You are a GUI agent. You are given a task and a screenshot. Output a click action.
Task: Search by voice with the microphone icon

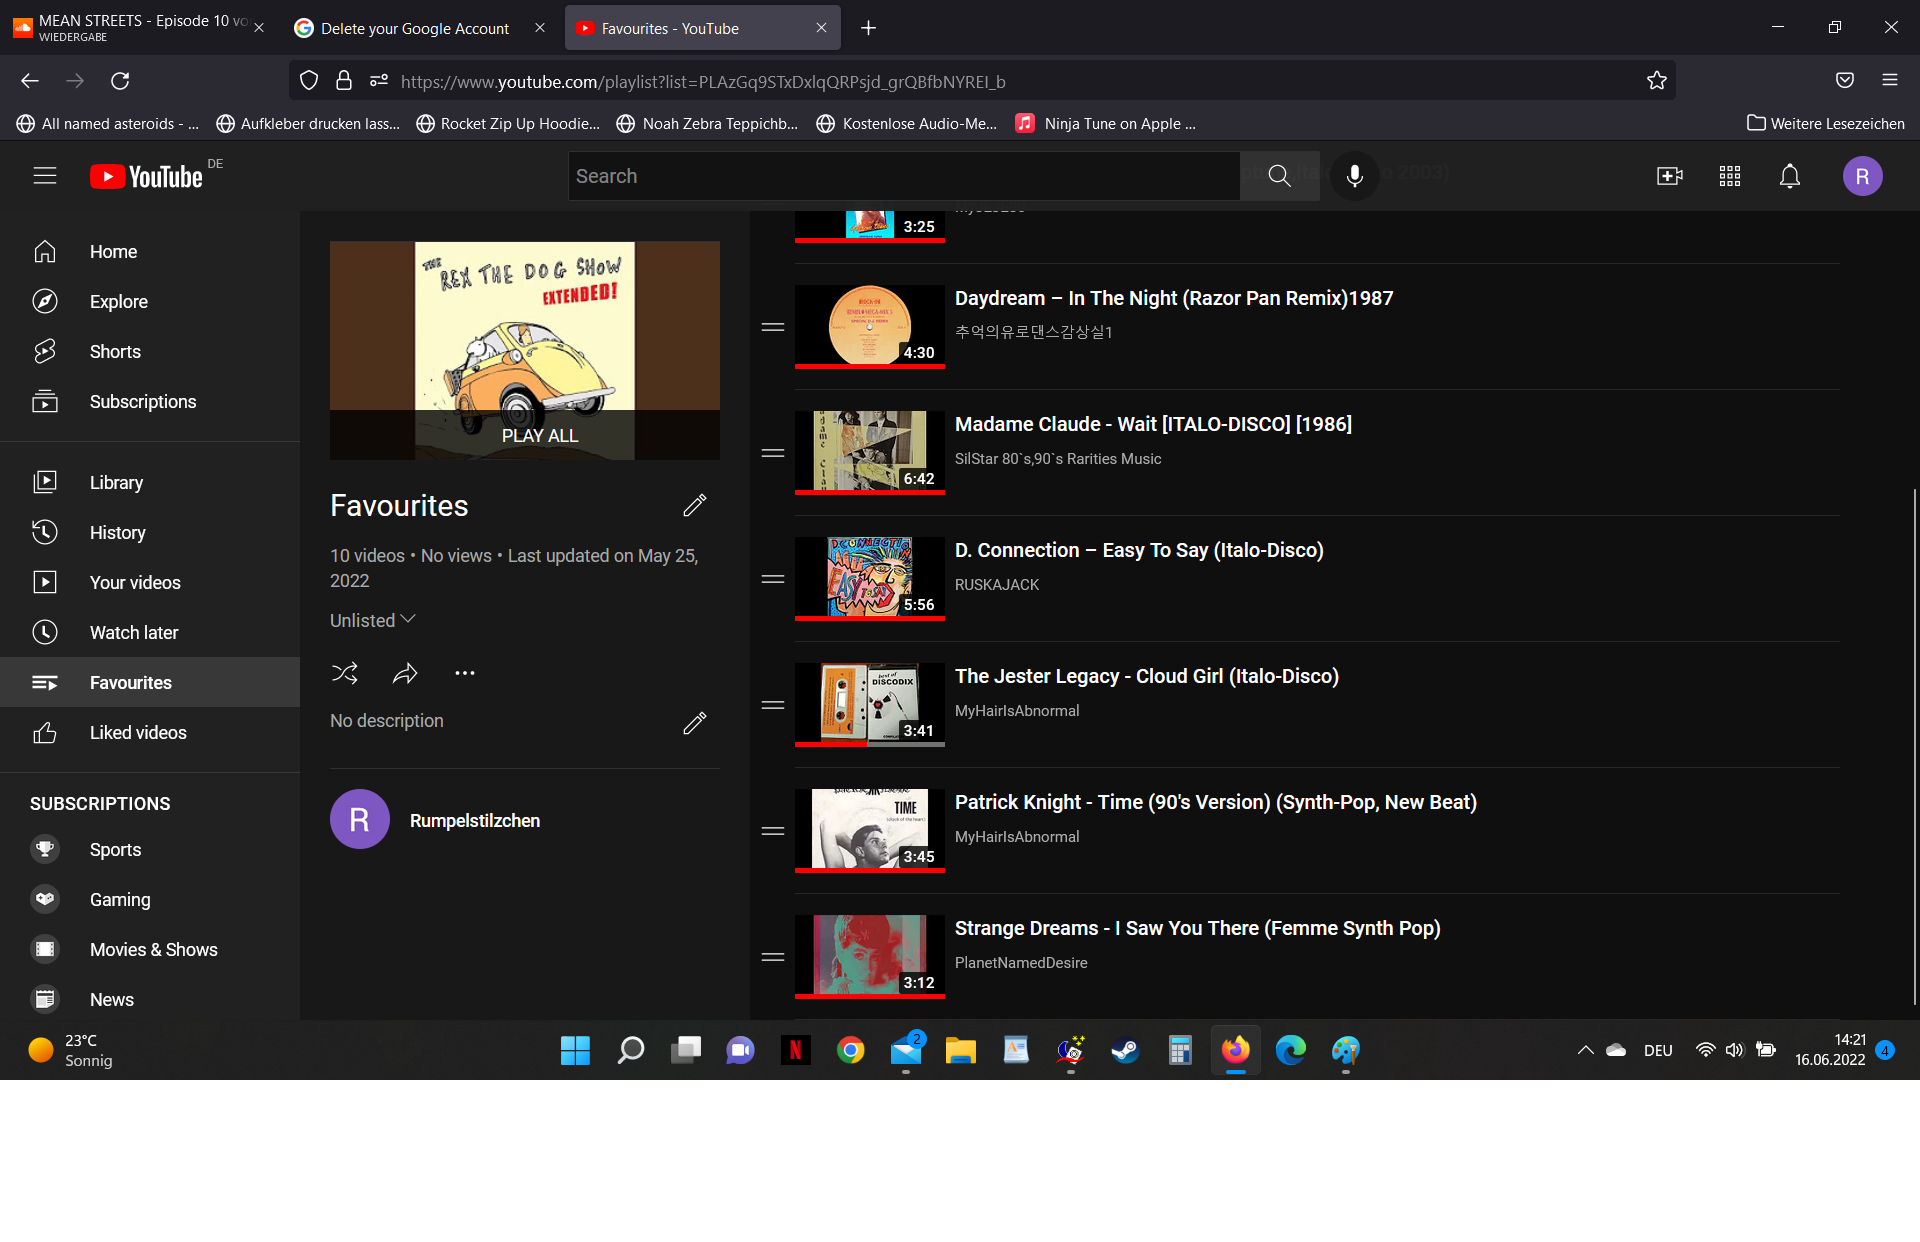click(1354, 176)
